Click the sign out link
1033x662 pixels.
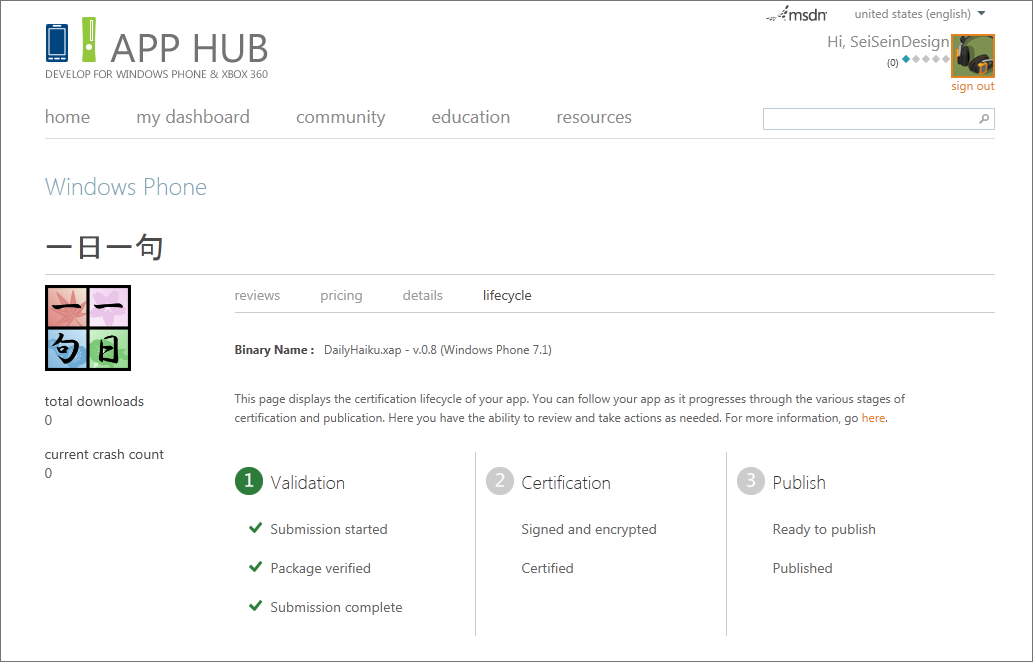[972, 86]
